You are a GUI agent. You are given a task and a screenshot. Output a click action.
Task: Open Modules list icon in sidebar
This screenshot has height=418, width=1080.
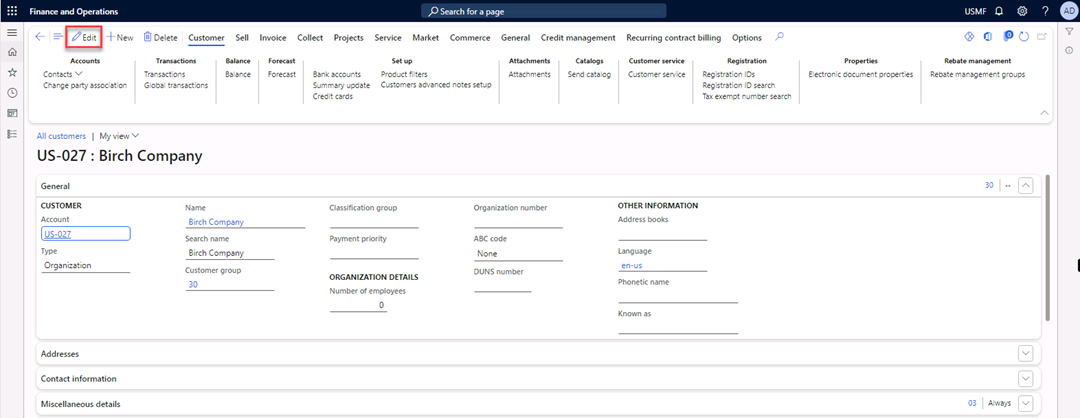coord(12,134)
